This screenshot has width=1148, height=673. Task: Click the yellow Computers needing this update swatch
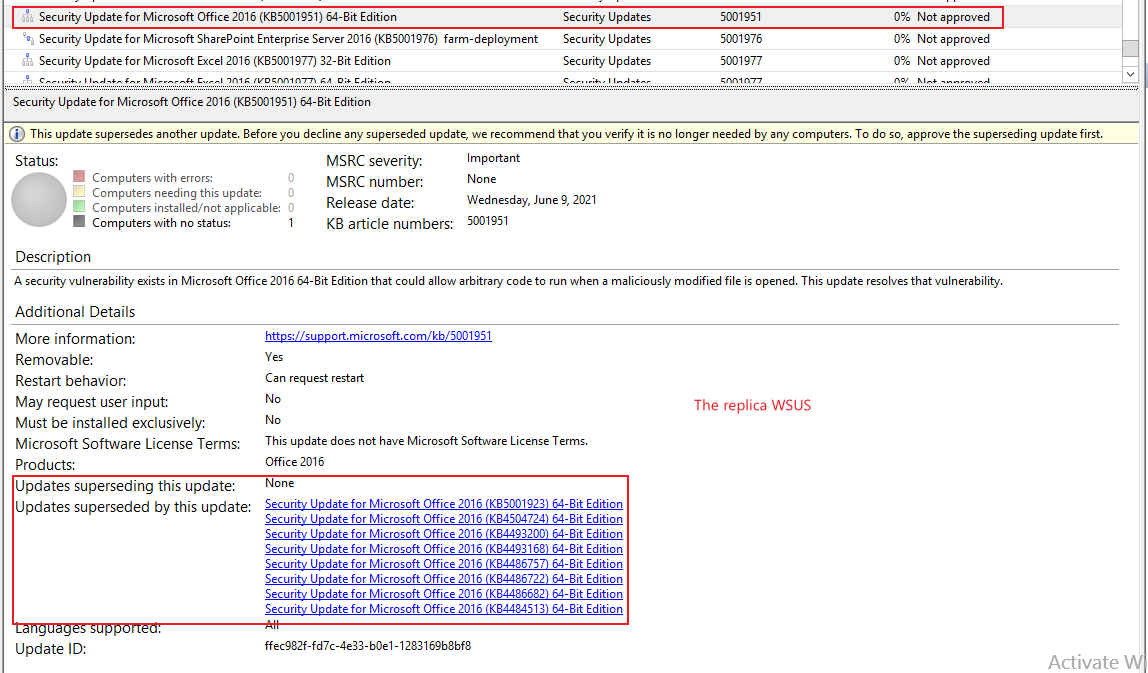[x=78, y=192]
